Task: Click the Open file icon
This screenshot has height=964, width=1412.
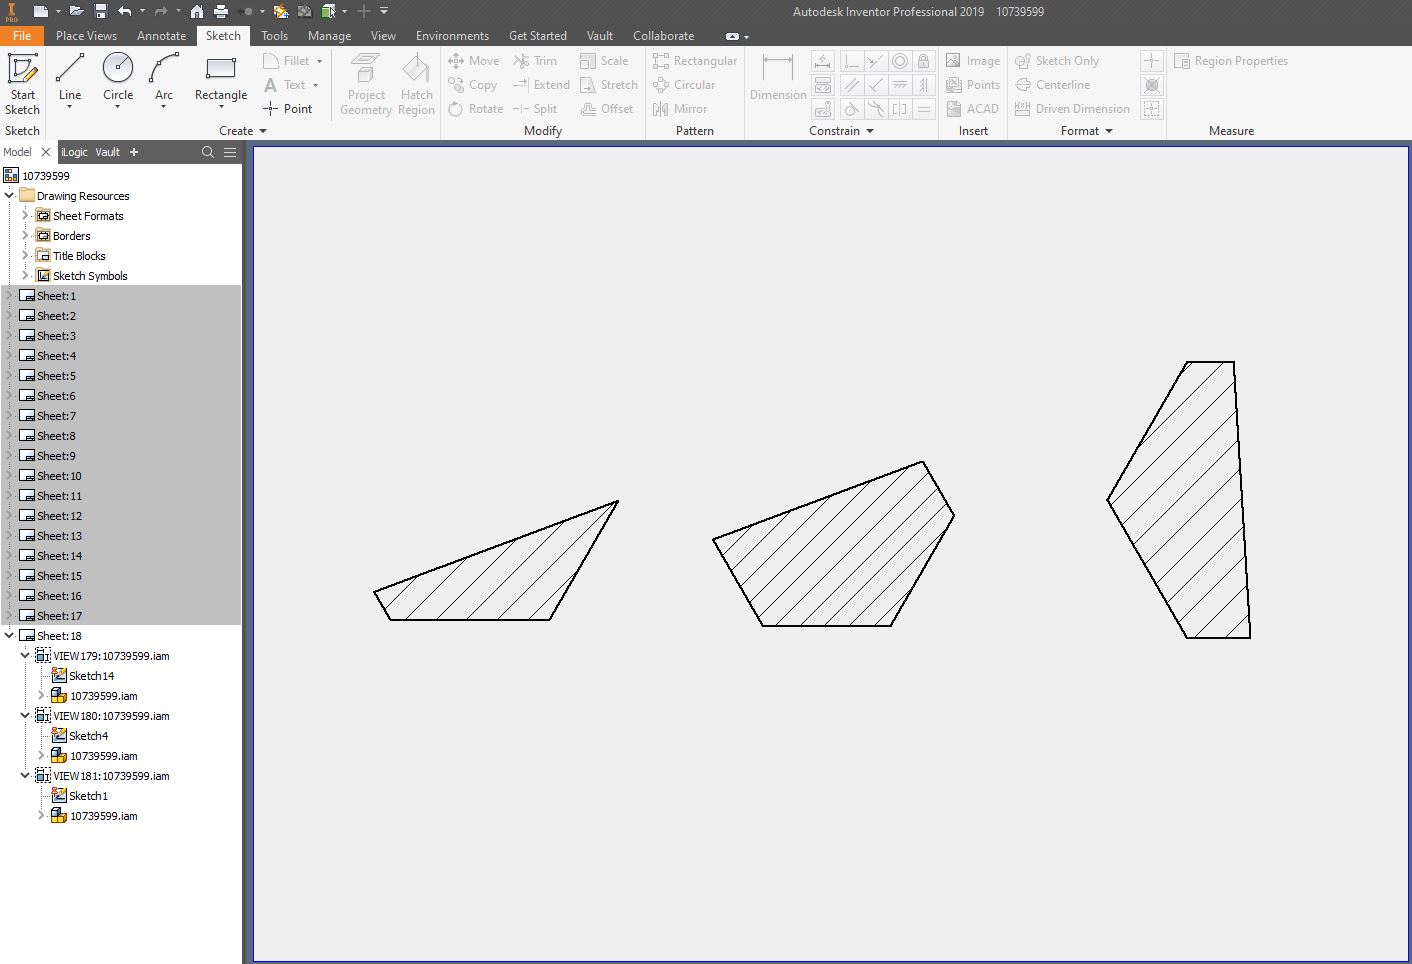Action: click(x=76, y=11)
